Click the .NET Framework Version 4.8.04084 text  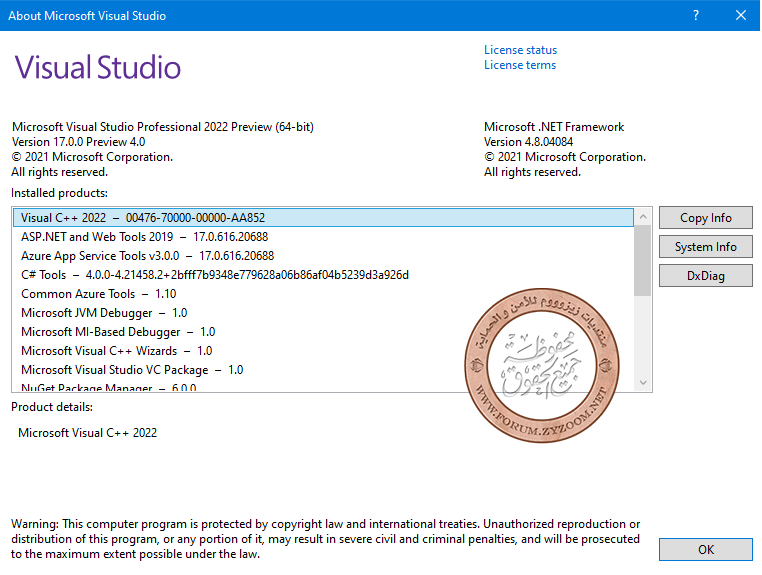528,142
